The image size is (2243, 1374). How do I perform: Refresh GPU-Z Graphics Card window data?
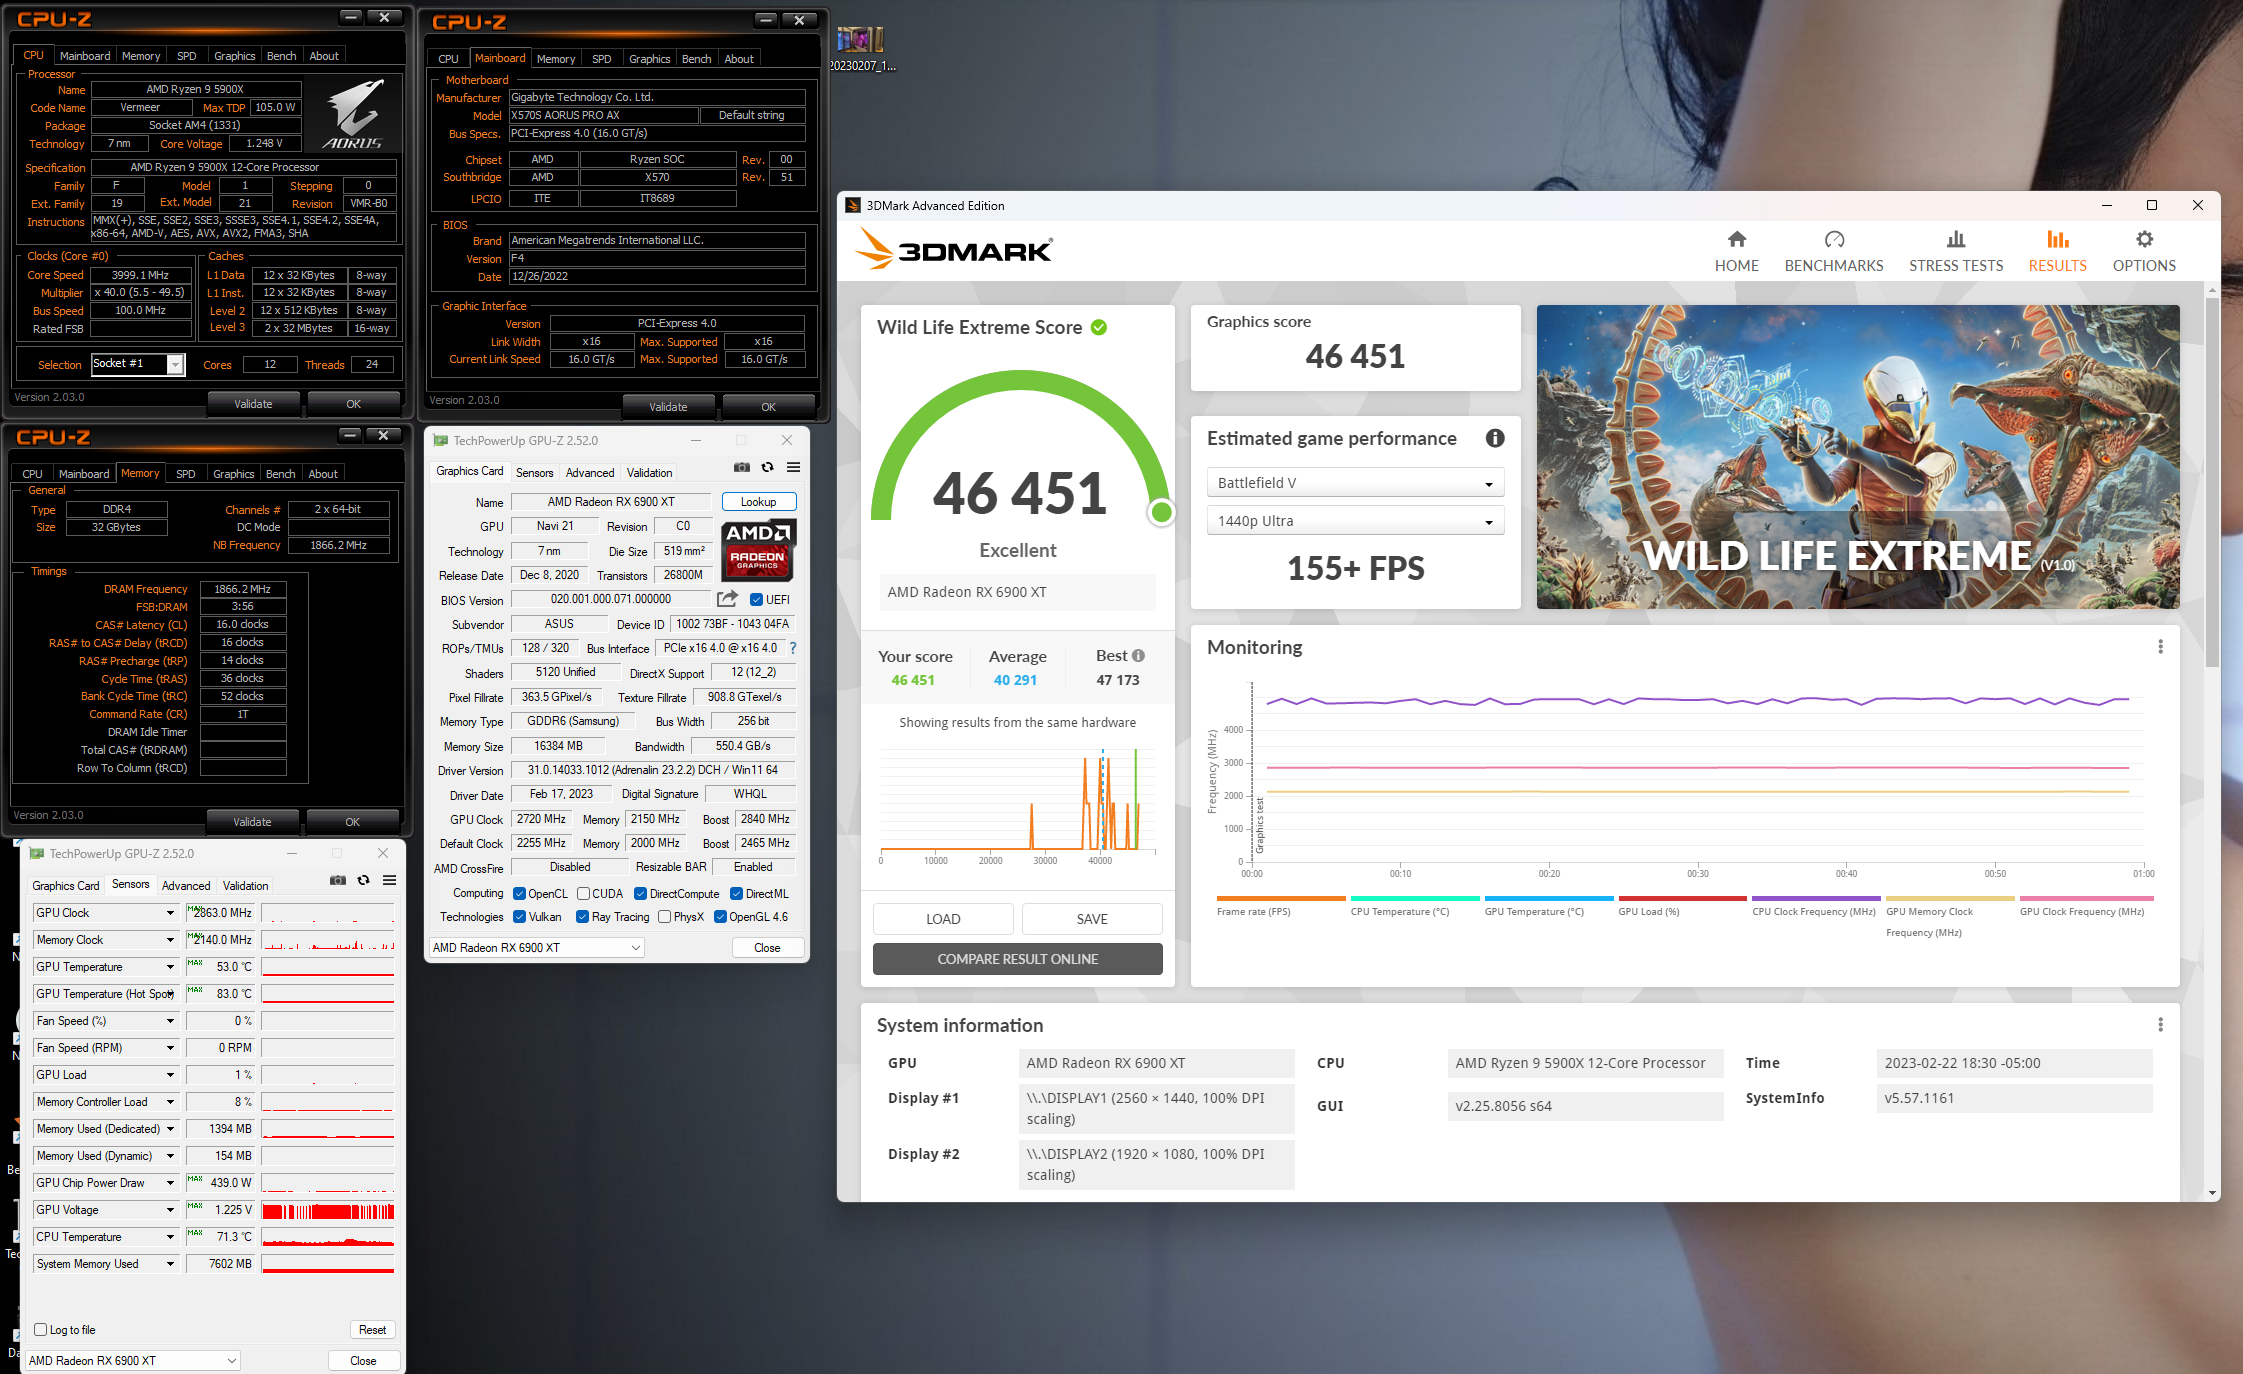point(767,467)
